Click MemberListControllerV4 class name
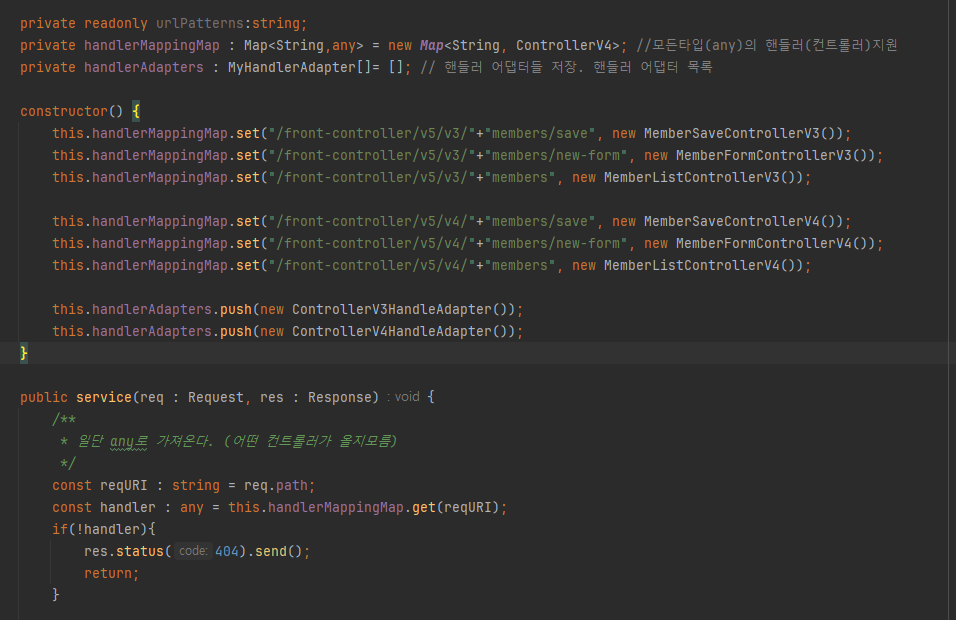The width and height of the screenshot is (956, 620). click(x=692, y=265)
